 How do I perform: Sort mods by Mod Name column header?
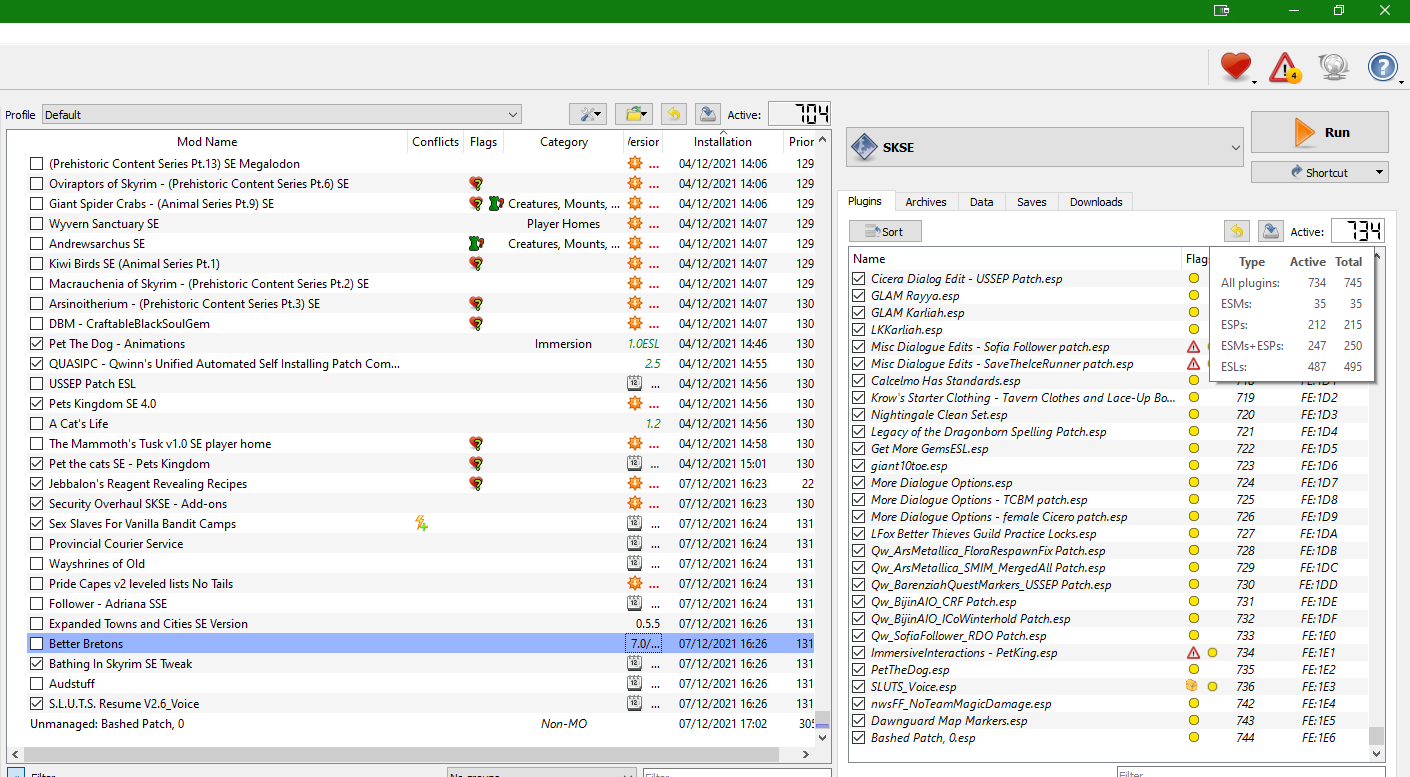tap(207, 142)
